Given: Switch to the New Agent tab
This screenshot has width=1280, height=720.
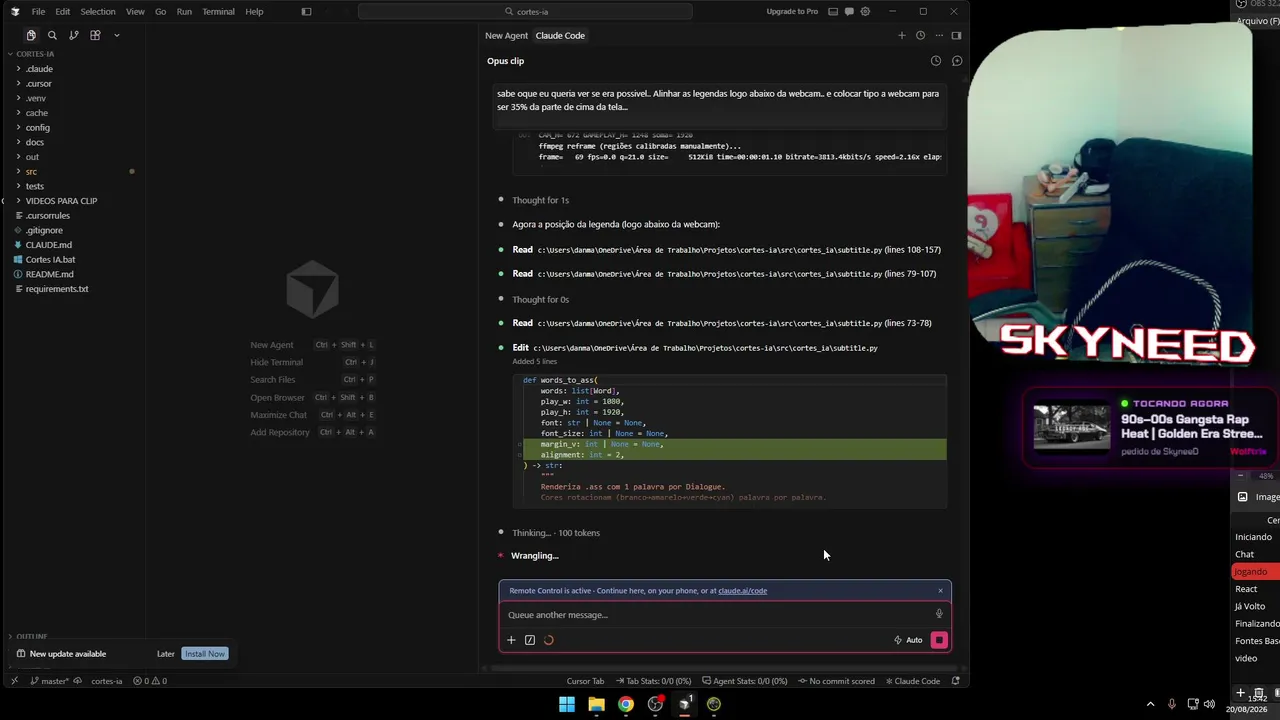Looking at the screenshot, I should (506, 35).
